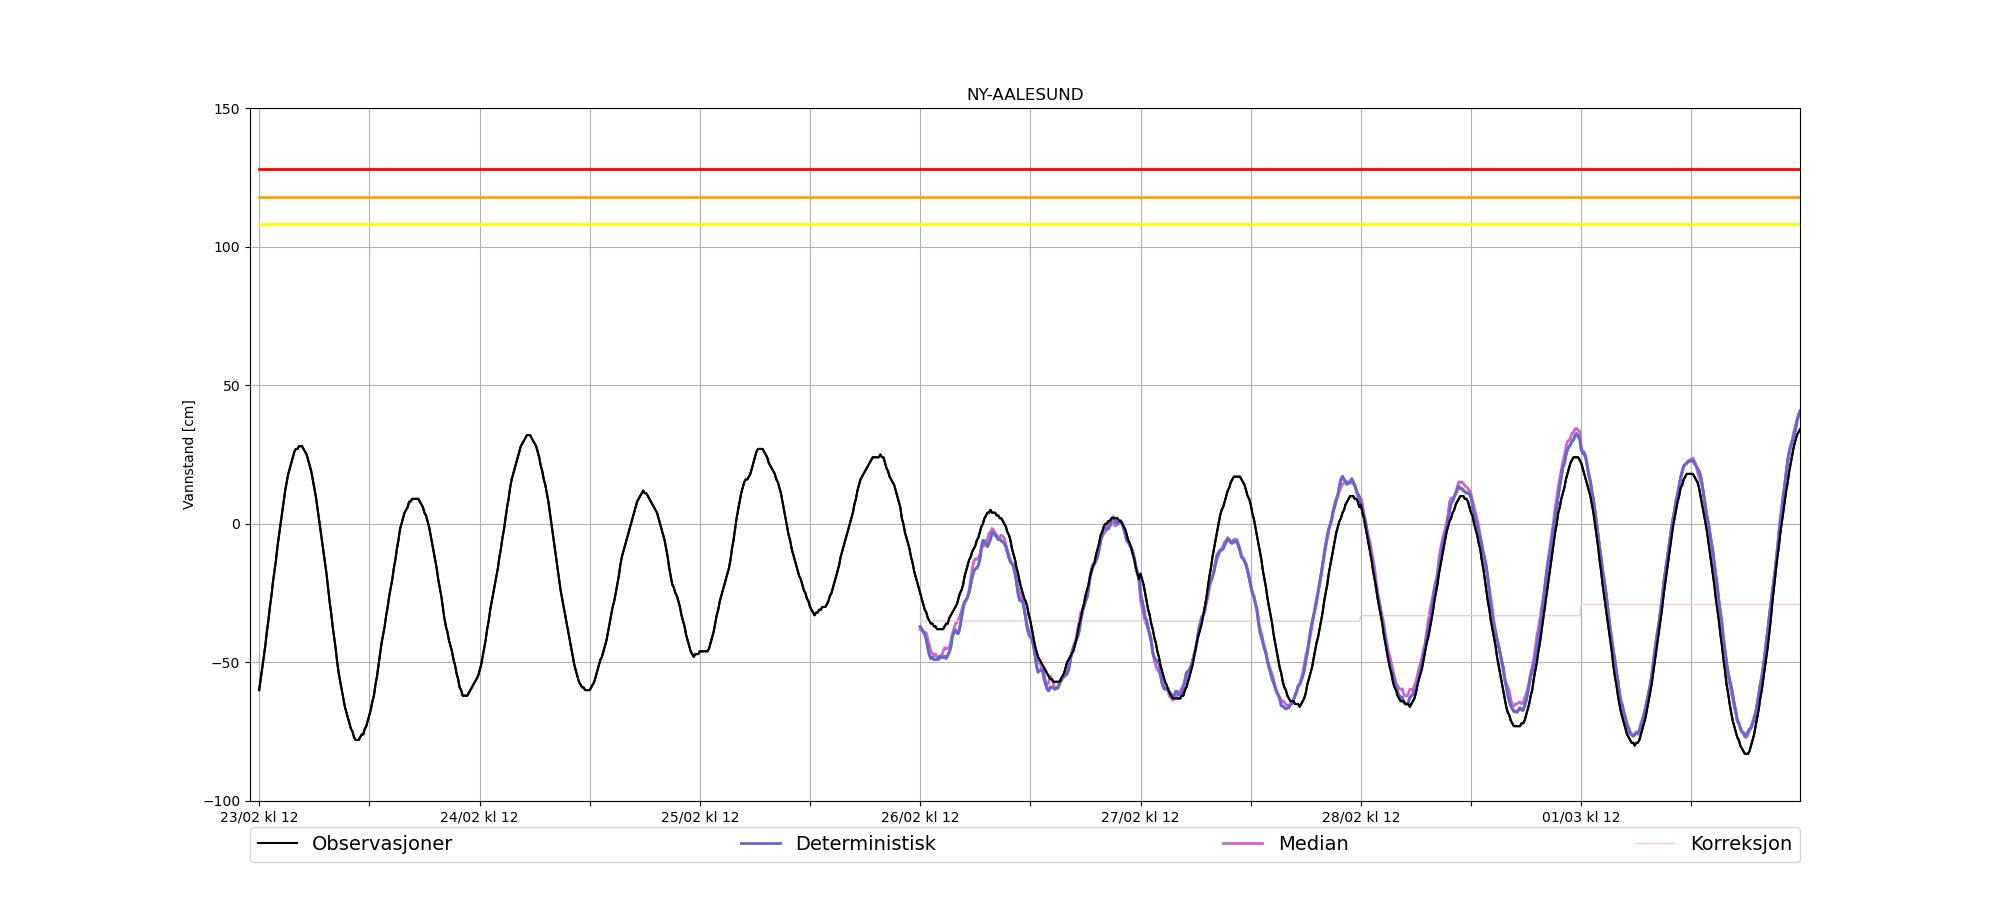The image size is (2000, 900).
Task: Select the Korreksjon legend label
Action: (x=1740, y=844)
